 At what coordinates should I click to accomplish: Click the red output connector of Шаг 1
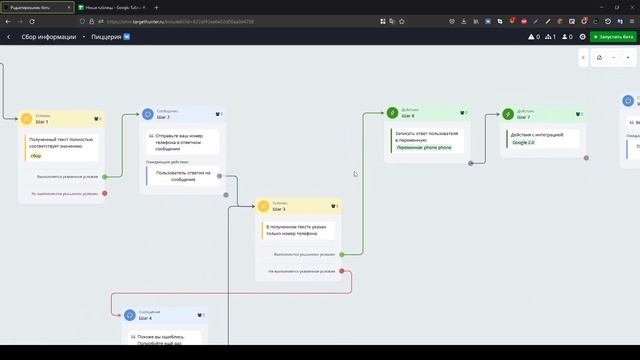coord(104,193)
